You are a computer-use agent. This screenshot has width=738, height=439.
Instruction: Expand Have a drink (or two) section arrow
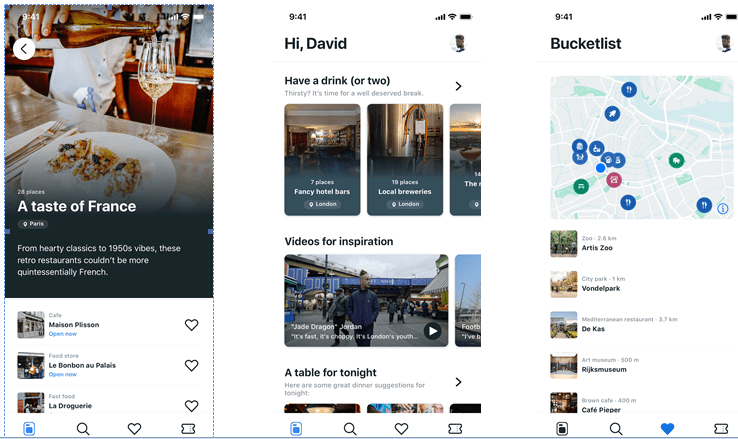click(458, 86)
